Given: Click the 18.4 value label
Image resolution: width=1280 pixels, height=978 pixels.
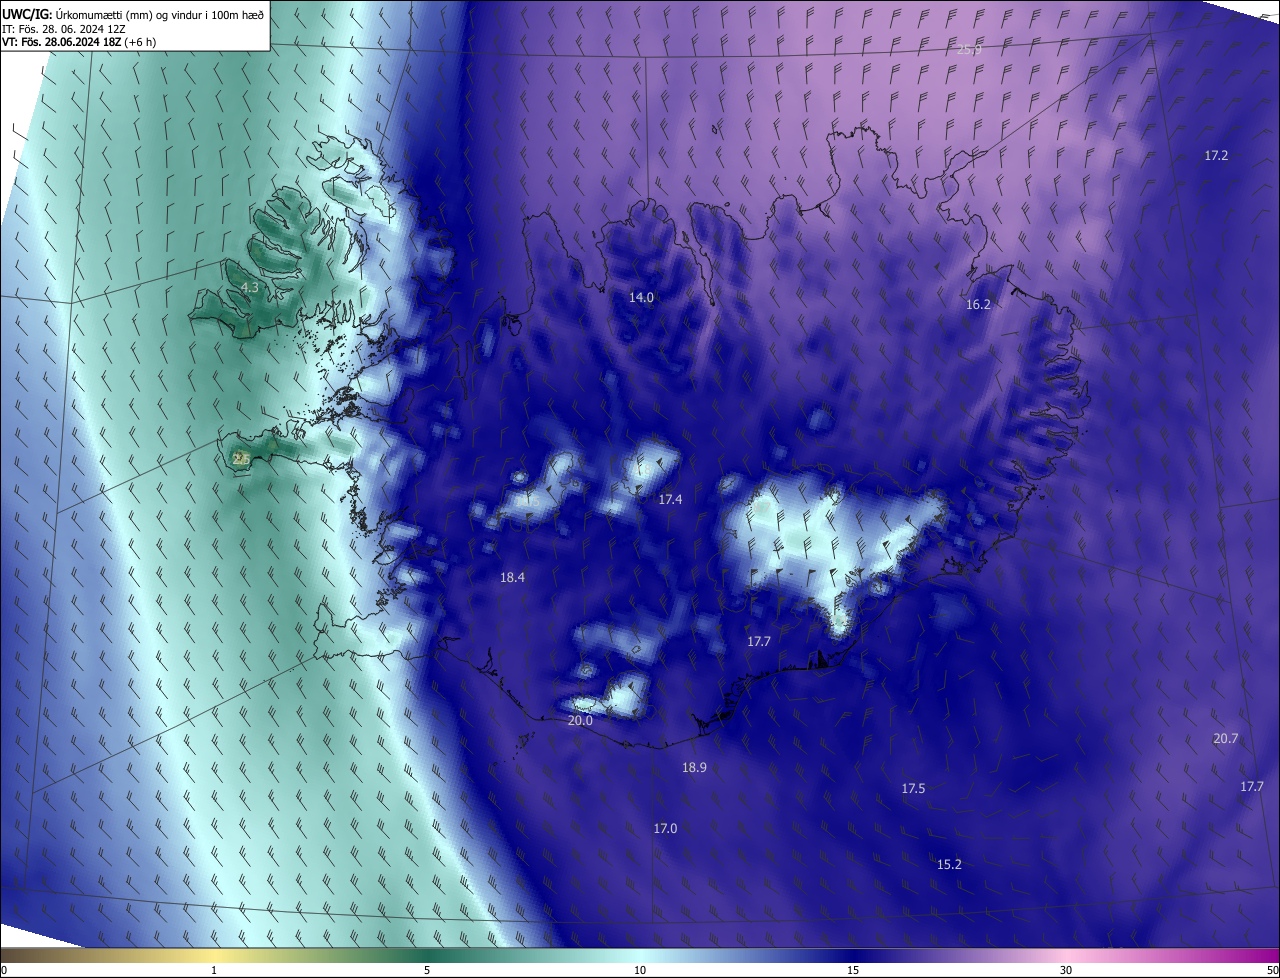Looking at the screenshot, I should click(512, 578).
